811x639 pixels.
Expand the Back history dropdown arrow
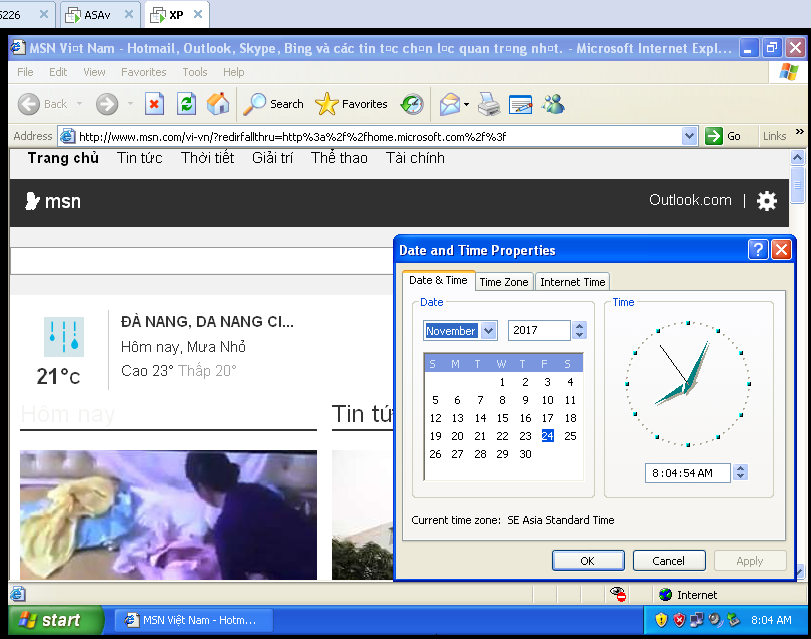(79, 104)
